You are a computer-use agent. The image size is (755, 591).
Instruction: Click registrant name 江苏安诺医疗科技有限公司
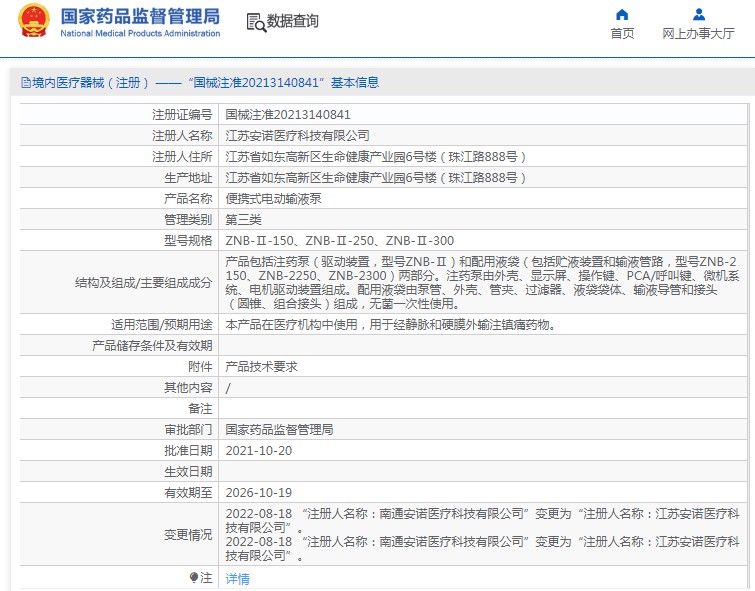tap(298, 136)
